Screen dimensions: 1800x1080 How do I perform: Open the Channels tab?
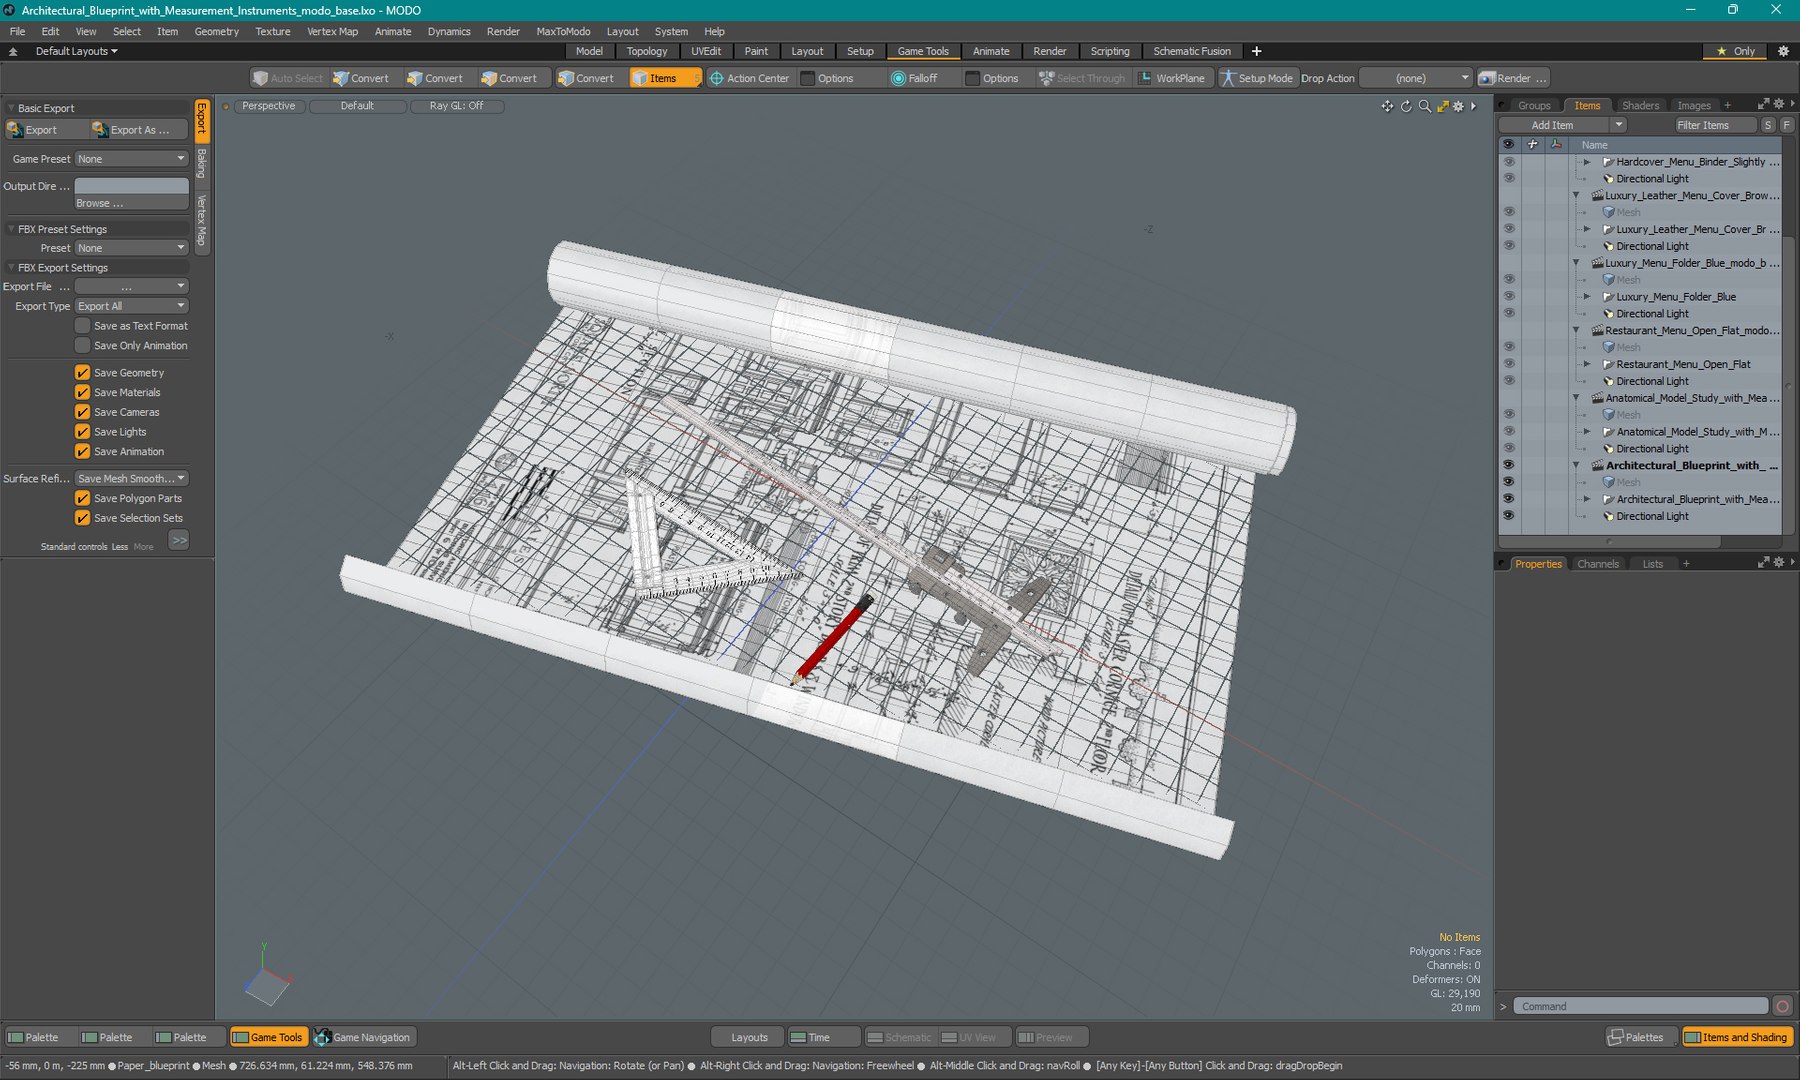1597,564
